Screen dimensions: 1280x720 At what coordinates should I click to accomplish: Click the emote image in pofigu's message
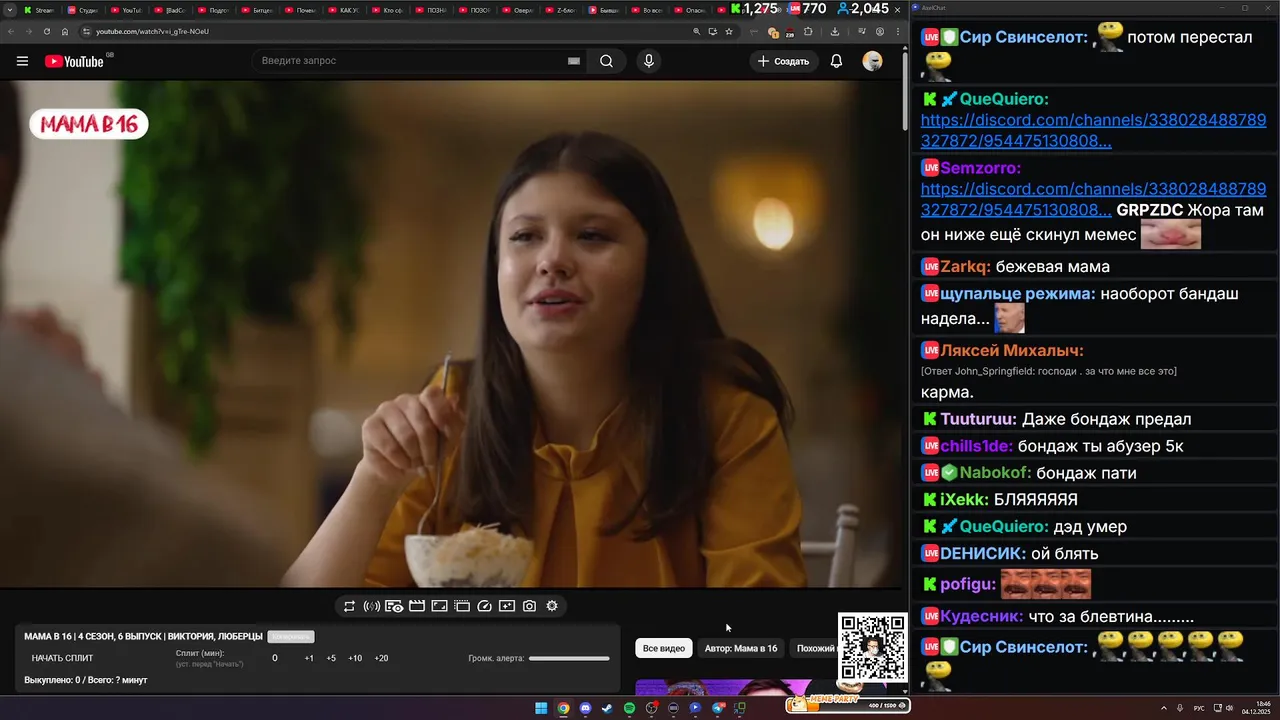coord(1046,584)
